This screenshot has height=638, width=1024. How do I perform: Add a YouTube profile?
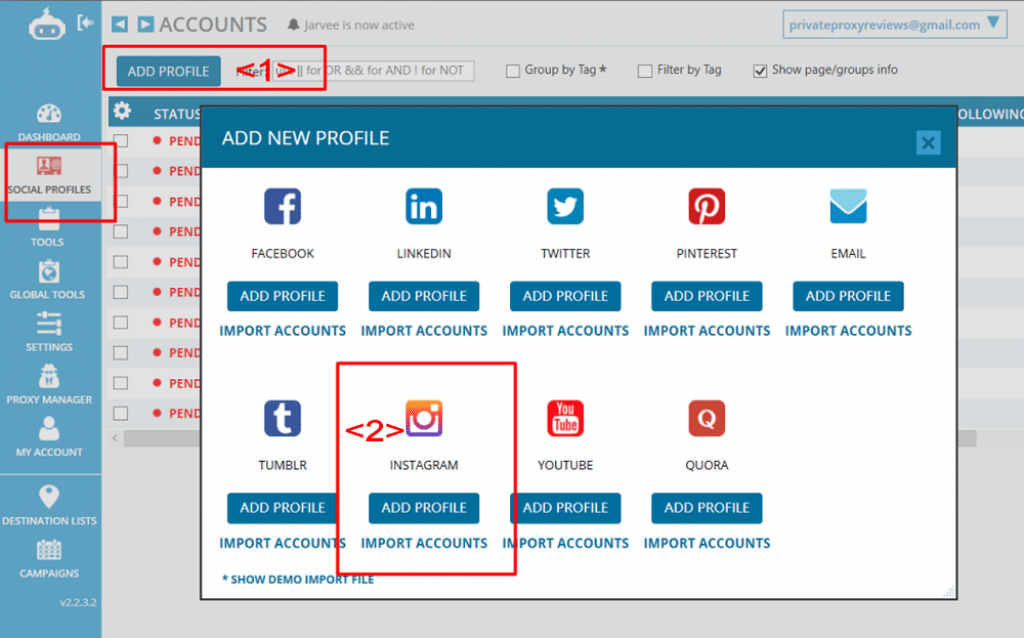(566, 508)
